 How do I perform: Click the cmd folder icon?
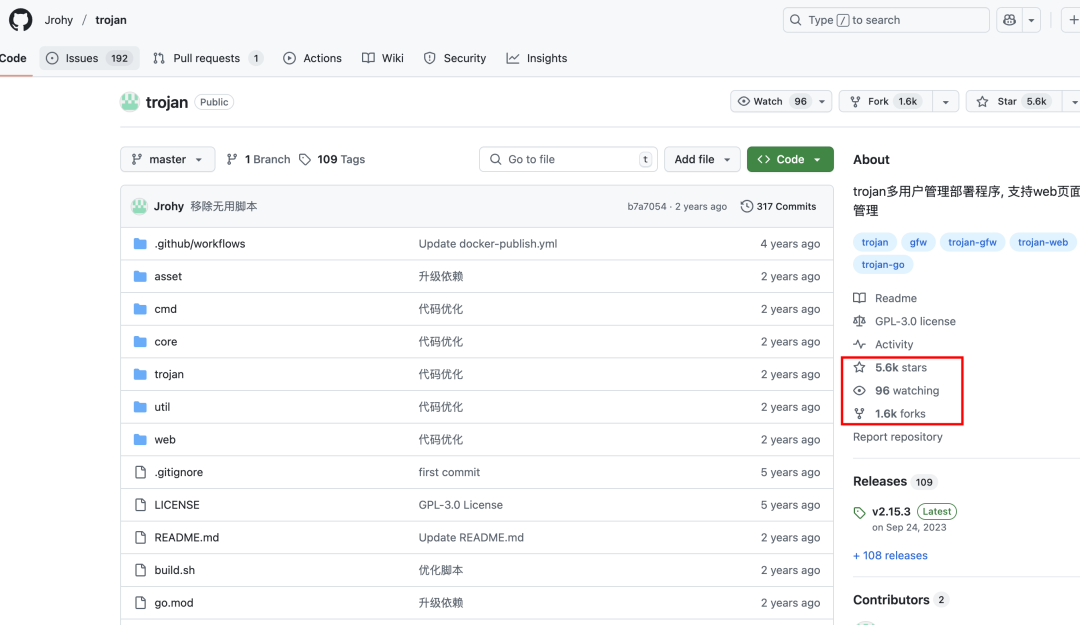pos(141,309)
